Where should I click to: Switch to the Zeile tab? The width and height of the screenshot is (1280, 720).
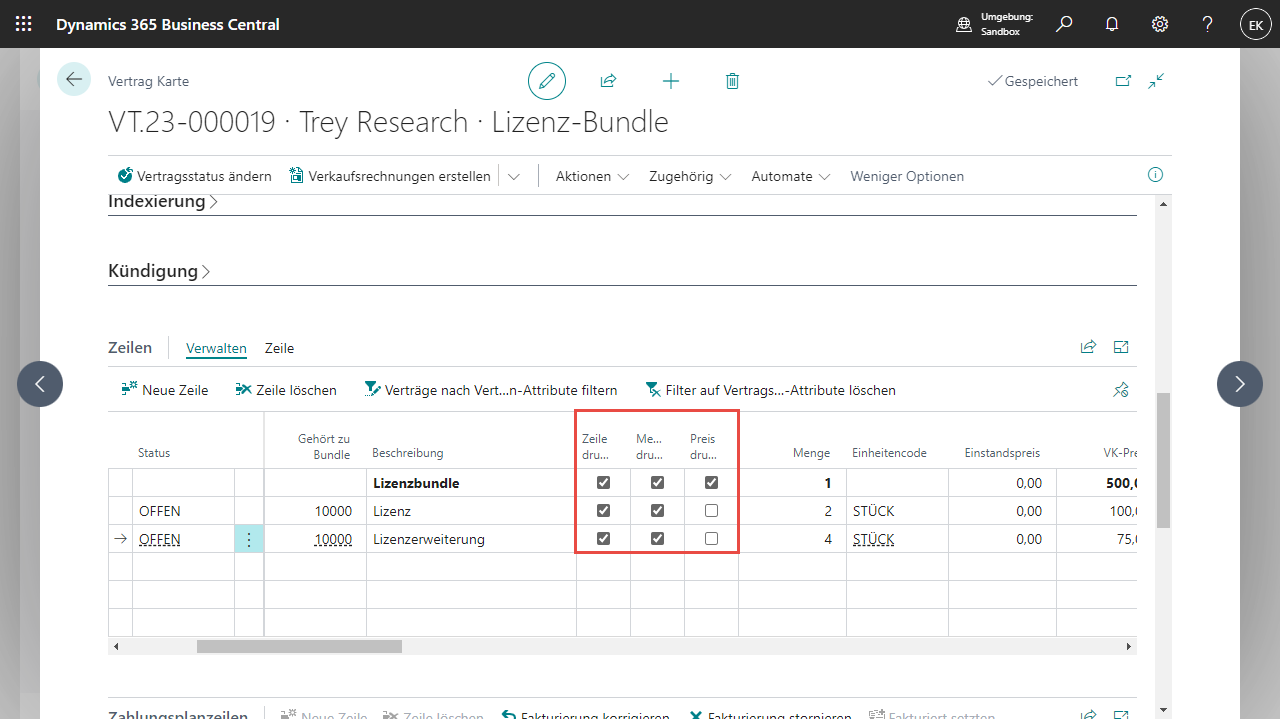[x=279, y=348]
